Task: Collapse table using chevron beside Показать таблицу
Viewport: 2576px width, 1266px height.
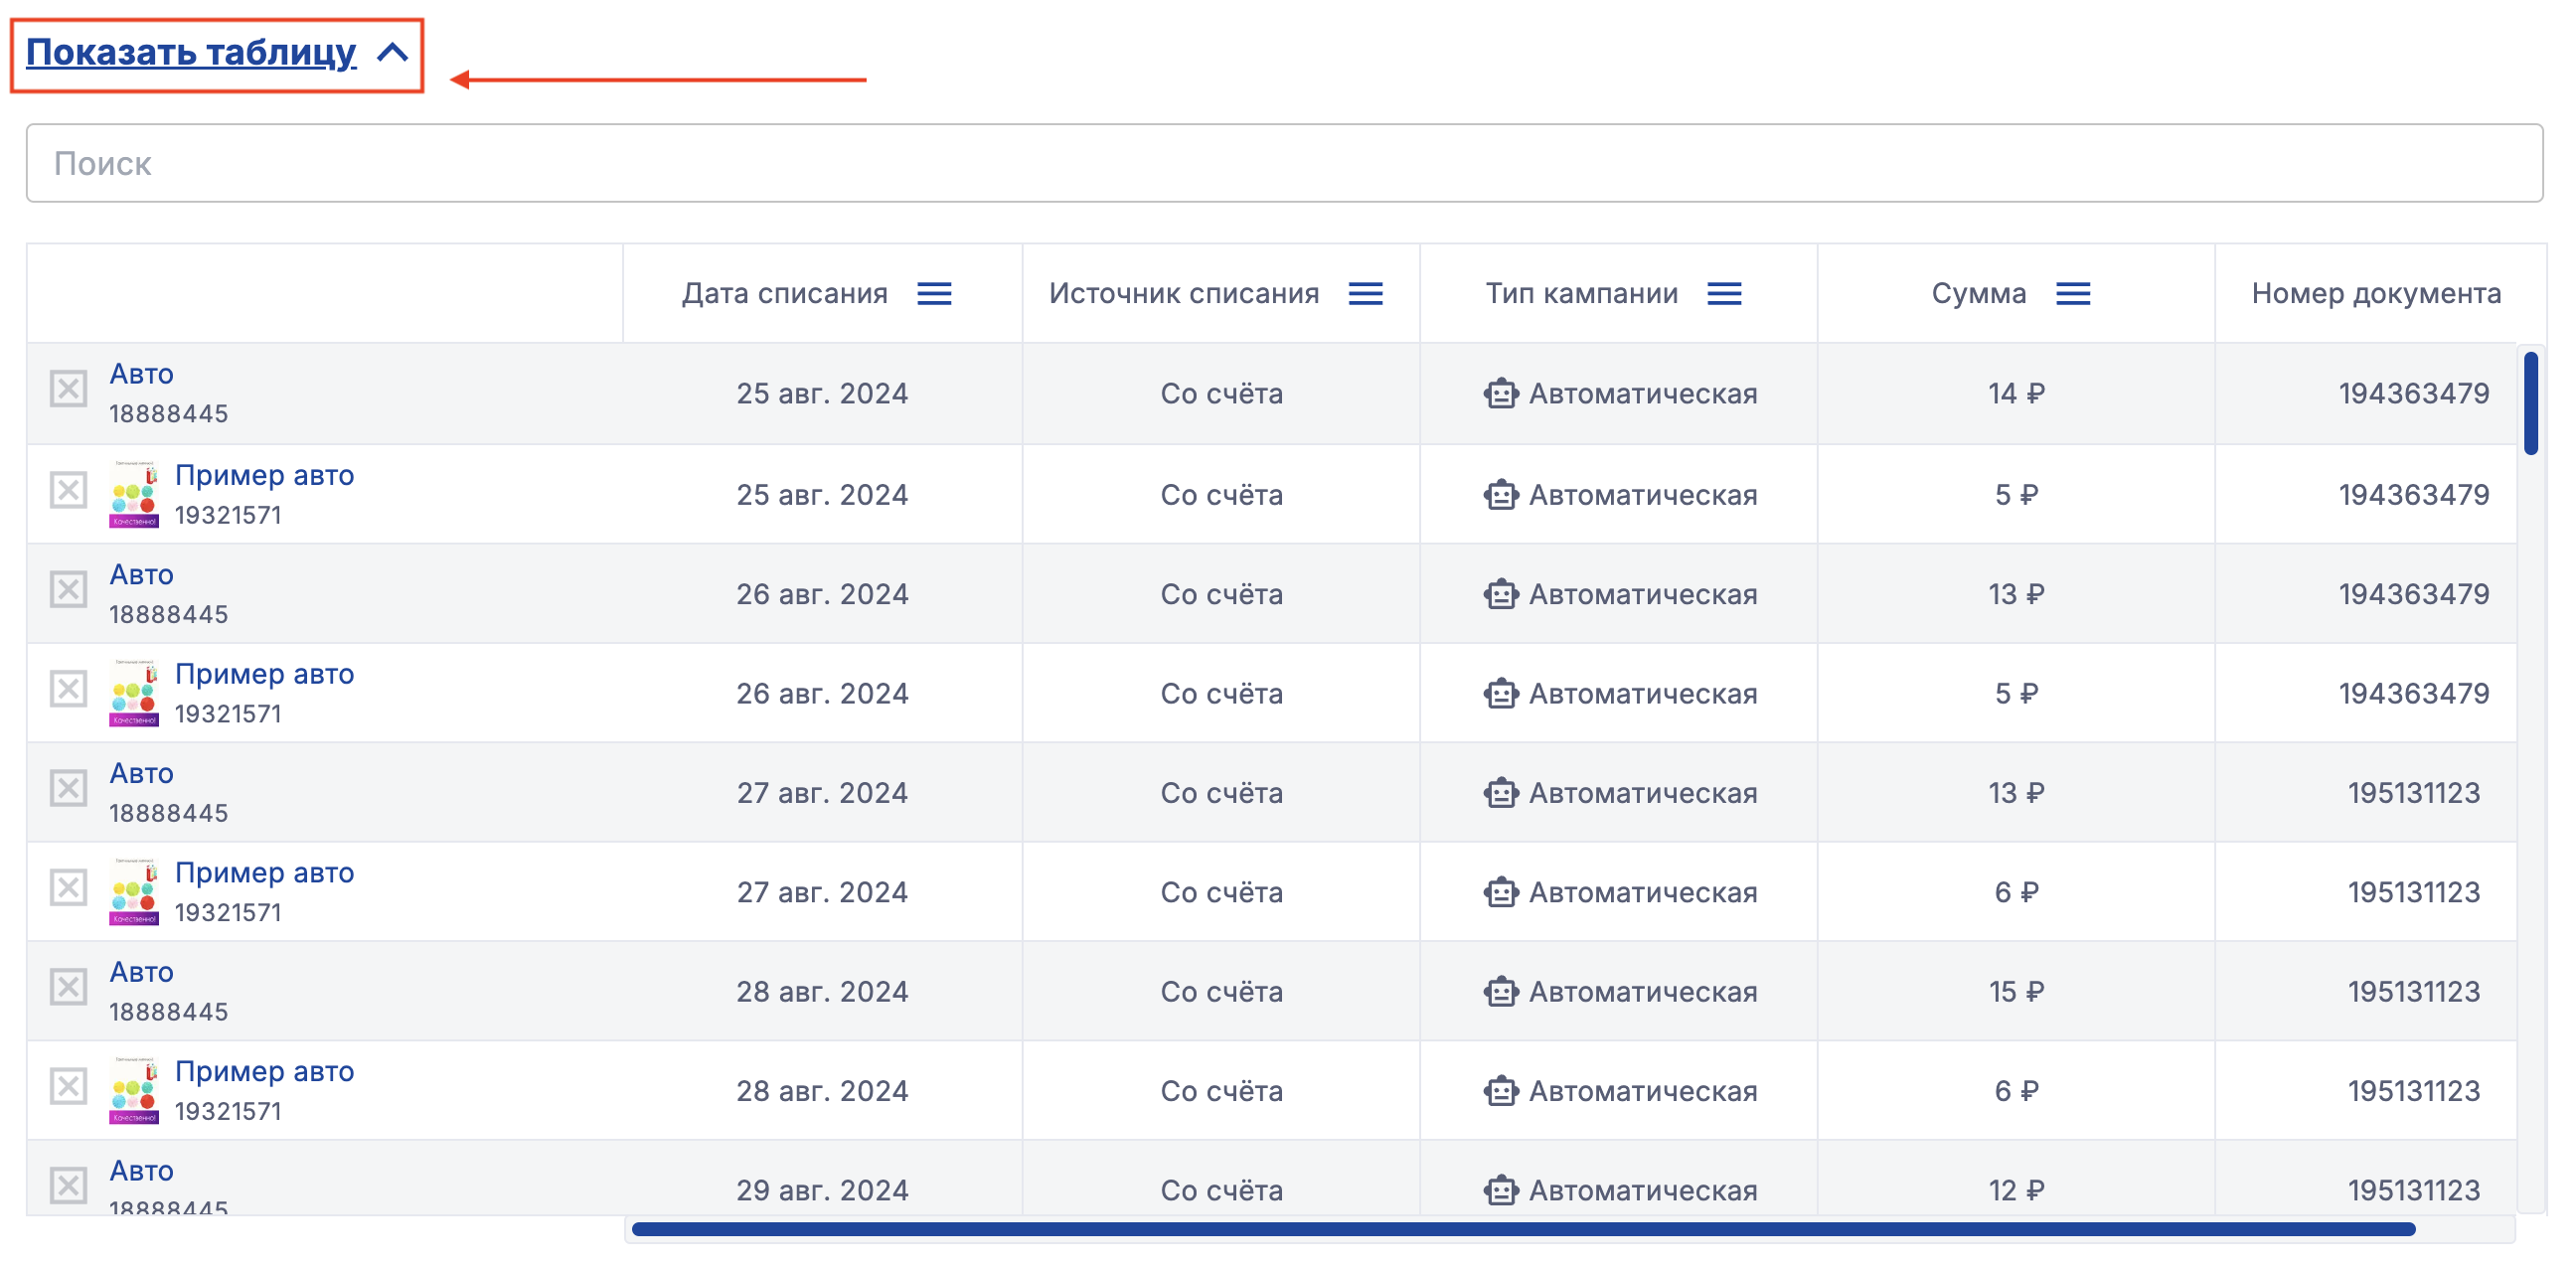Action: (392, 52)
